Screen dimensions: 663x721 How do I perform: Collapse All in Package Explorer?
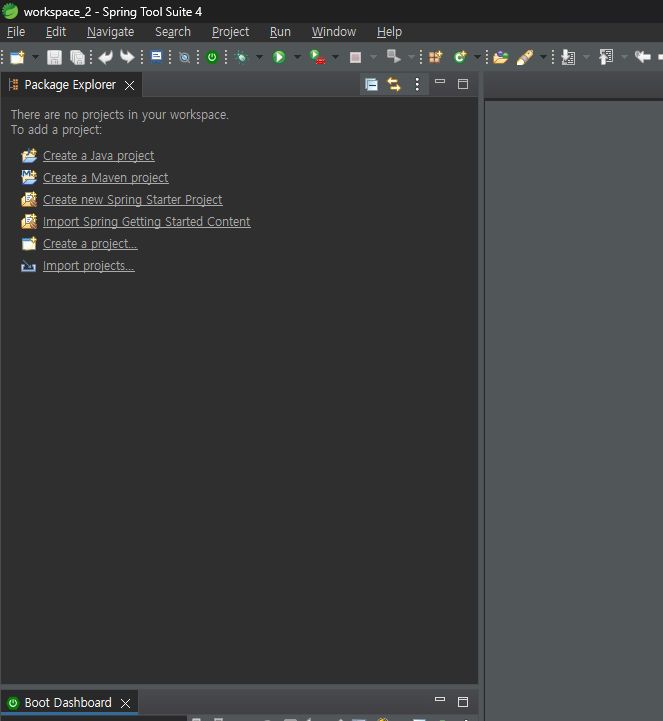371,85
